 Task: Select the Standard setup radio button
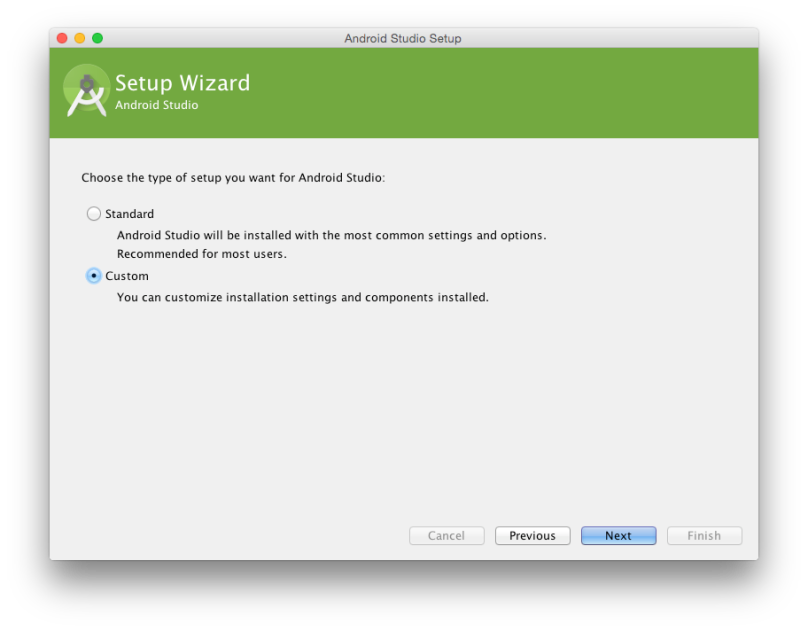[x=93, y=214]
